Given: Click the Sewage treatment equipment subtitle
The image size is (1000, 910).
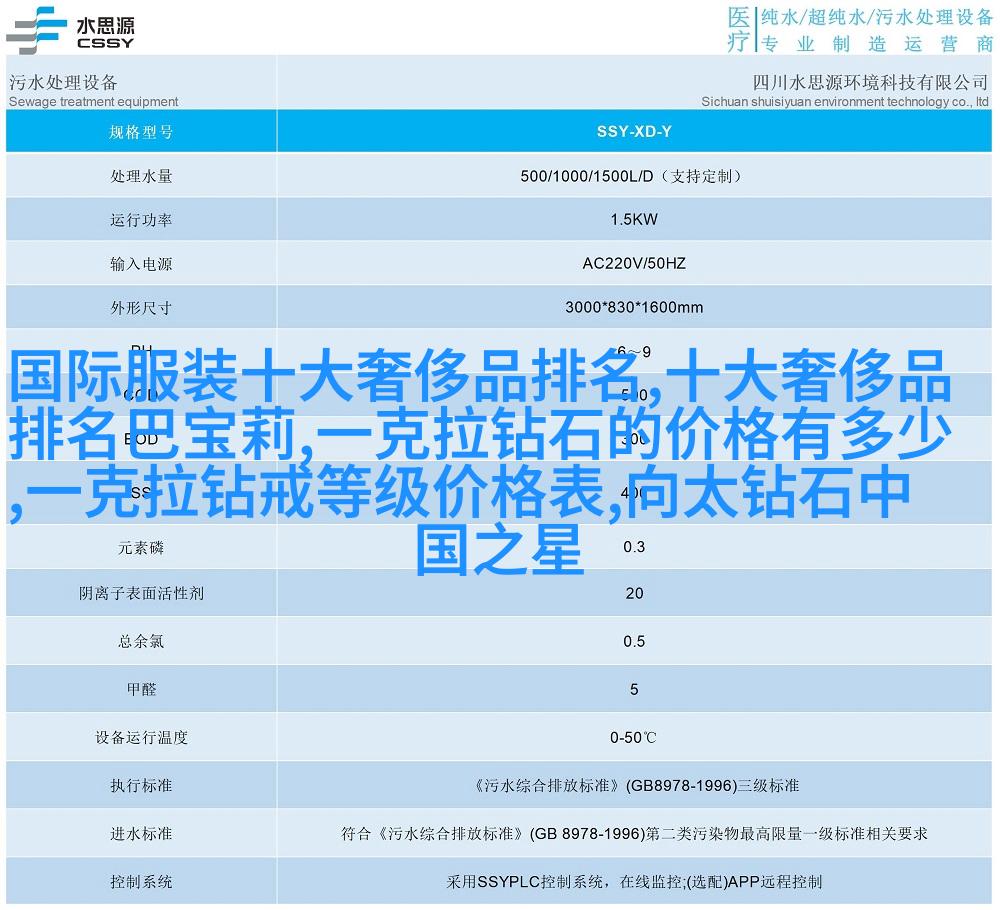Looking at the screenshot, I should [94, 101].
